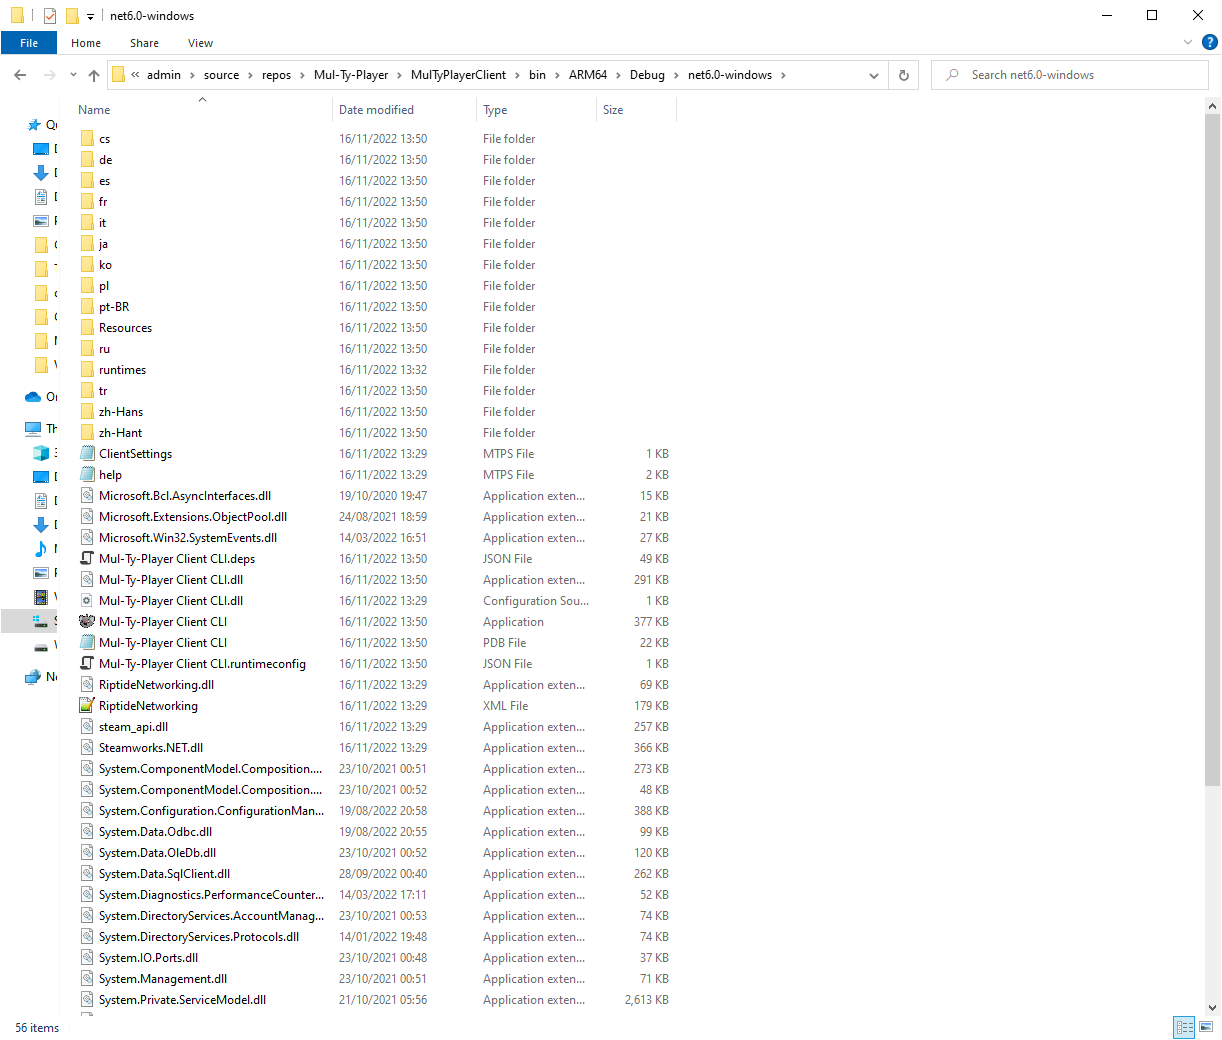Viewport: 1222px width, 1040px height.
Task: Refresh the folder with the refresh icon
Action: (x=904, y=75)
